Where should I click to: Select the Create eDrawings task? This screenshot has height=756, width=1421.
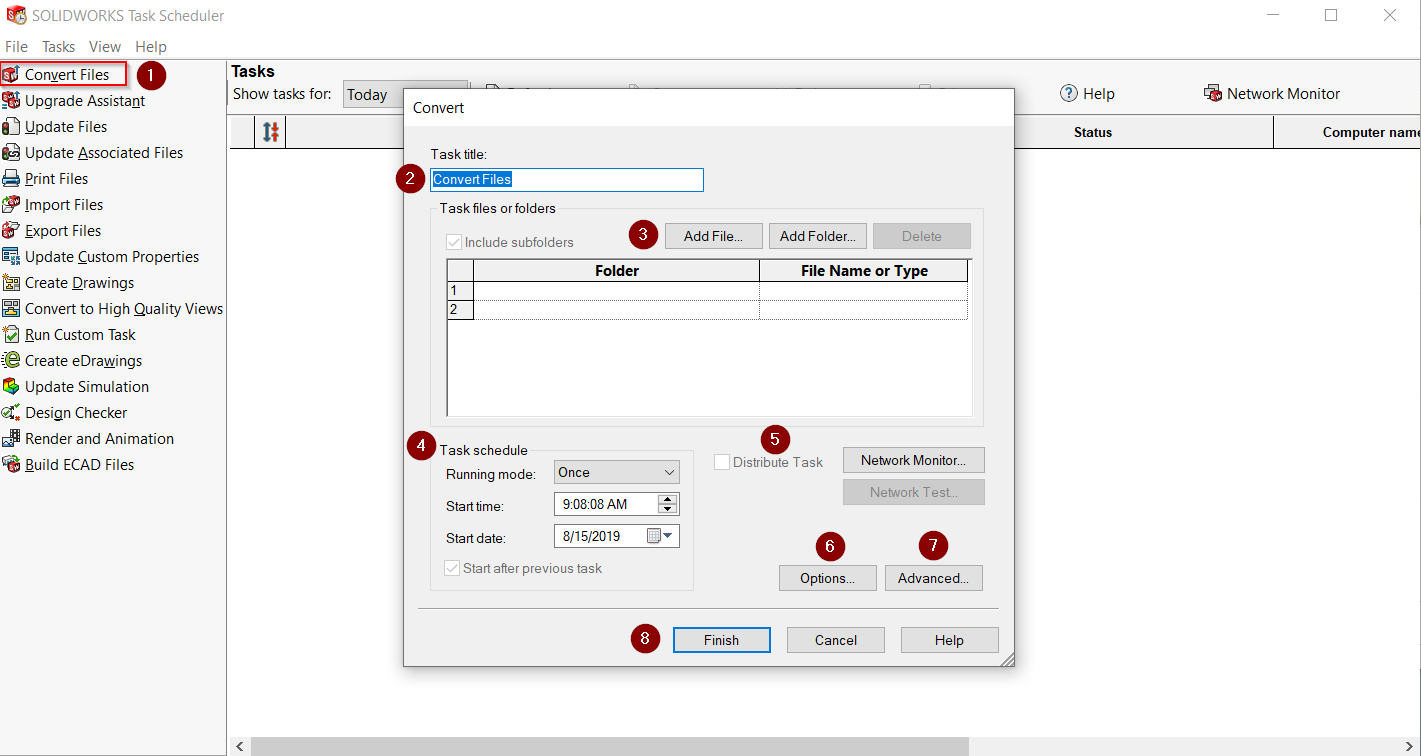tap(72, 360)
